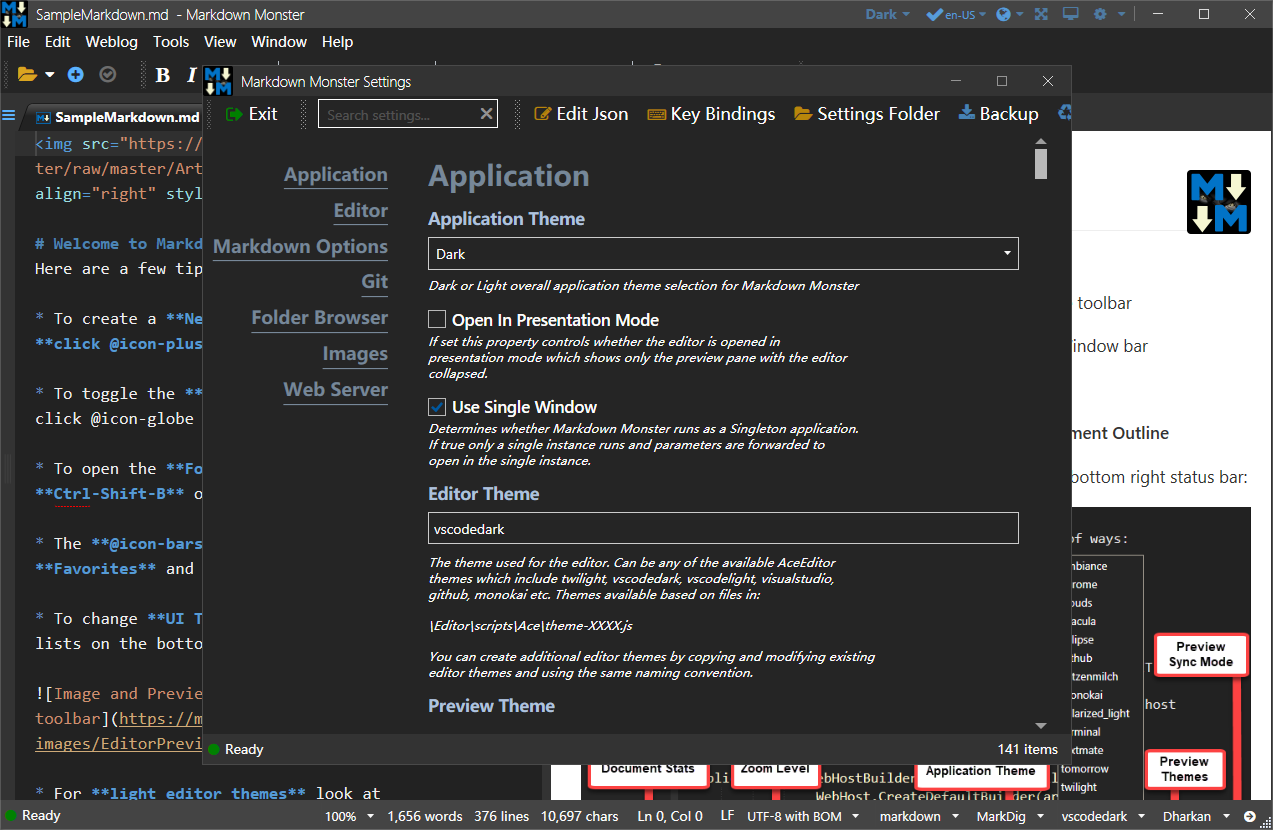The width and height of the screenshot is (1273, 830).
Task: Open the en-US language dropdown
Action: (967, 14)
